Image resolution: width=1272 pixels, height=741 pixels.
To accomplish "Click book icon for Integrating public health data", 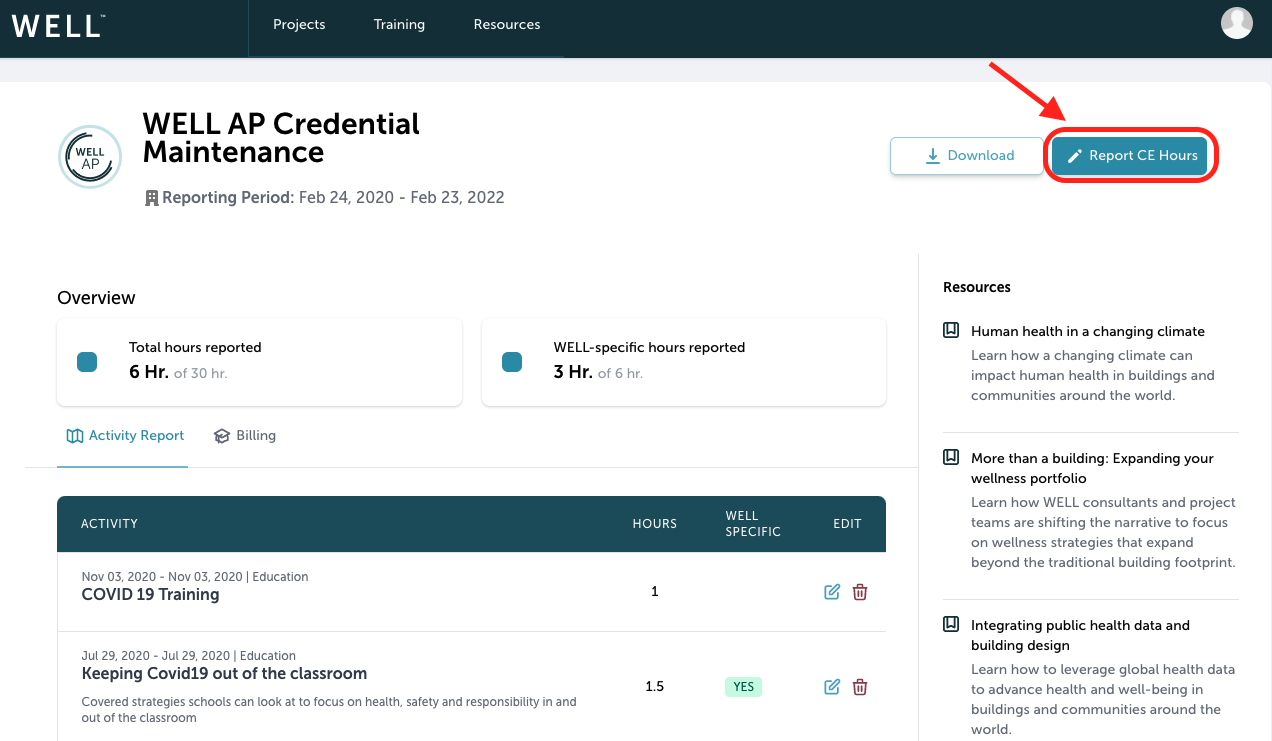I will click(951, 625).
